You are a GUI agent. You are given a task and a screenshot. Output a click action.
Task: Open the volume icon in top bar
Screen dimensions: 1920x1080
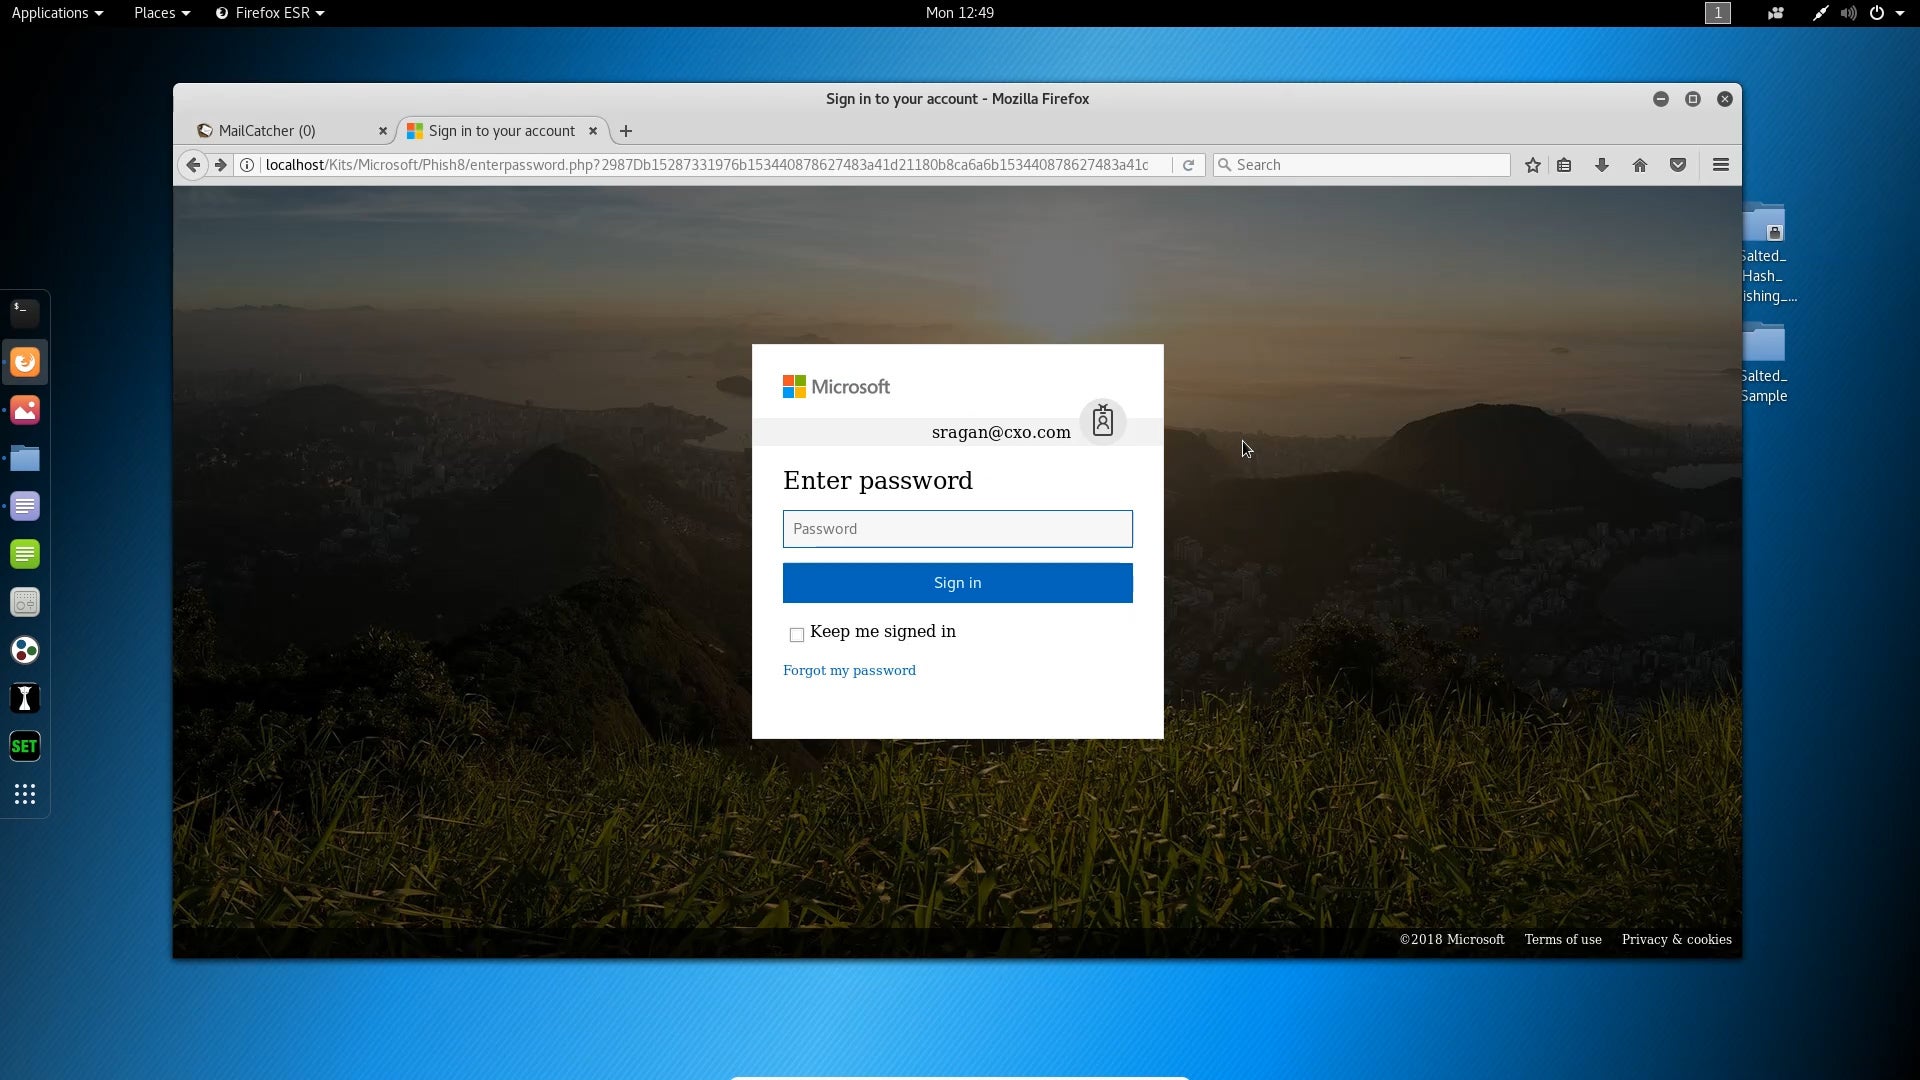click(x=1849, y=13)
